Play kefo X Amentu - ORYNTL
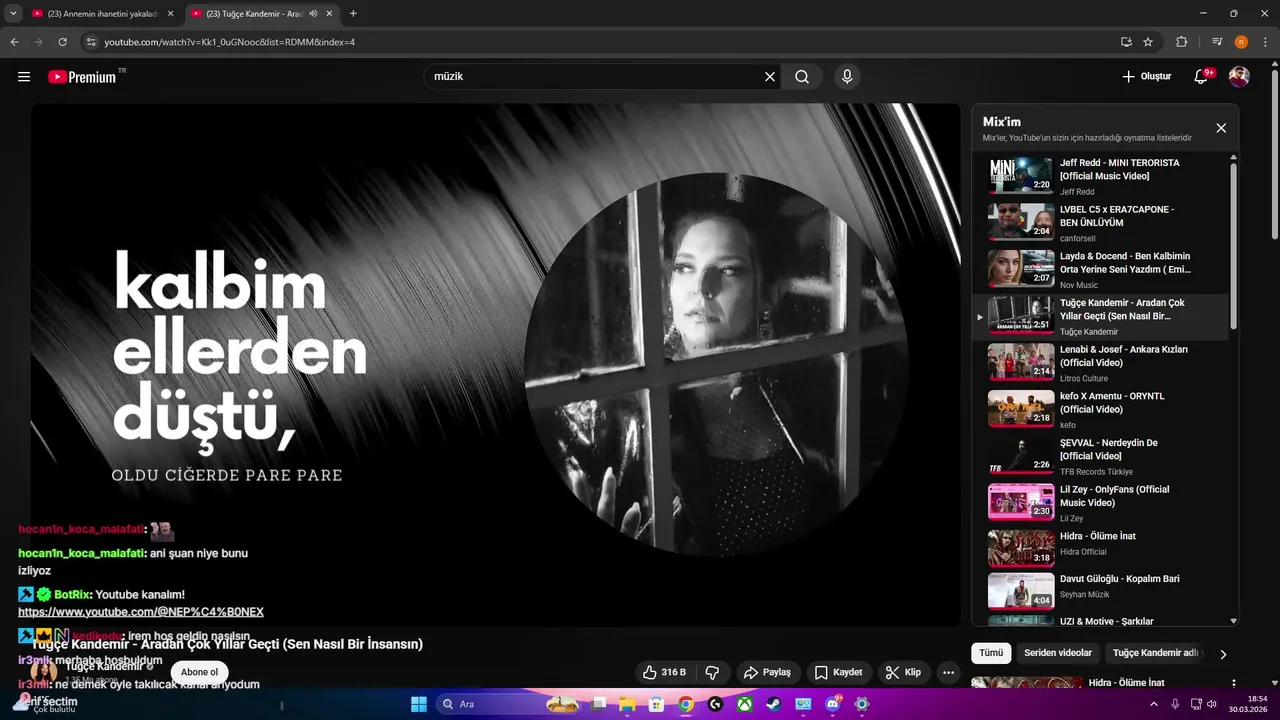 (1100, 410)
